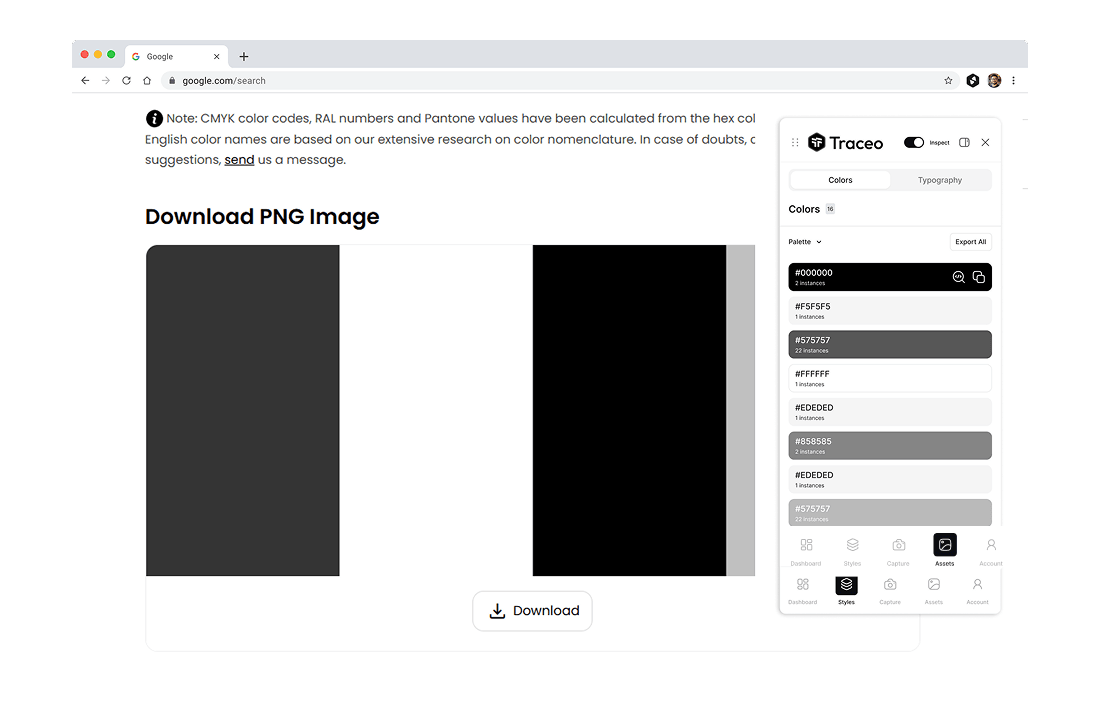Click the Traceo extension icon in Chrome toolbar
Screen dimensions: 1100x716
coord(972,81)
